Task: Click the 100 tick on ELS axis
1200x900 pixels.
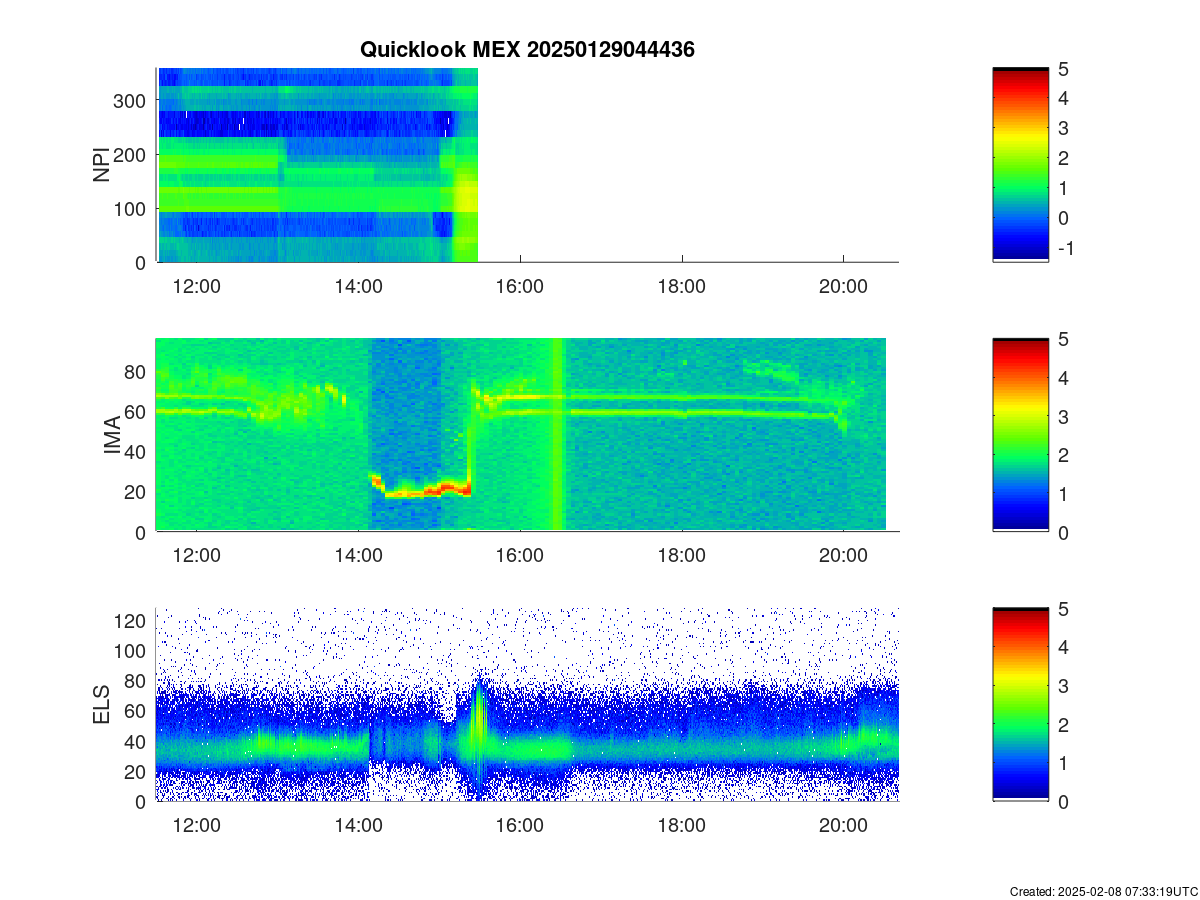Action: tap(132, 651)
